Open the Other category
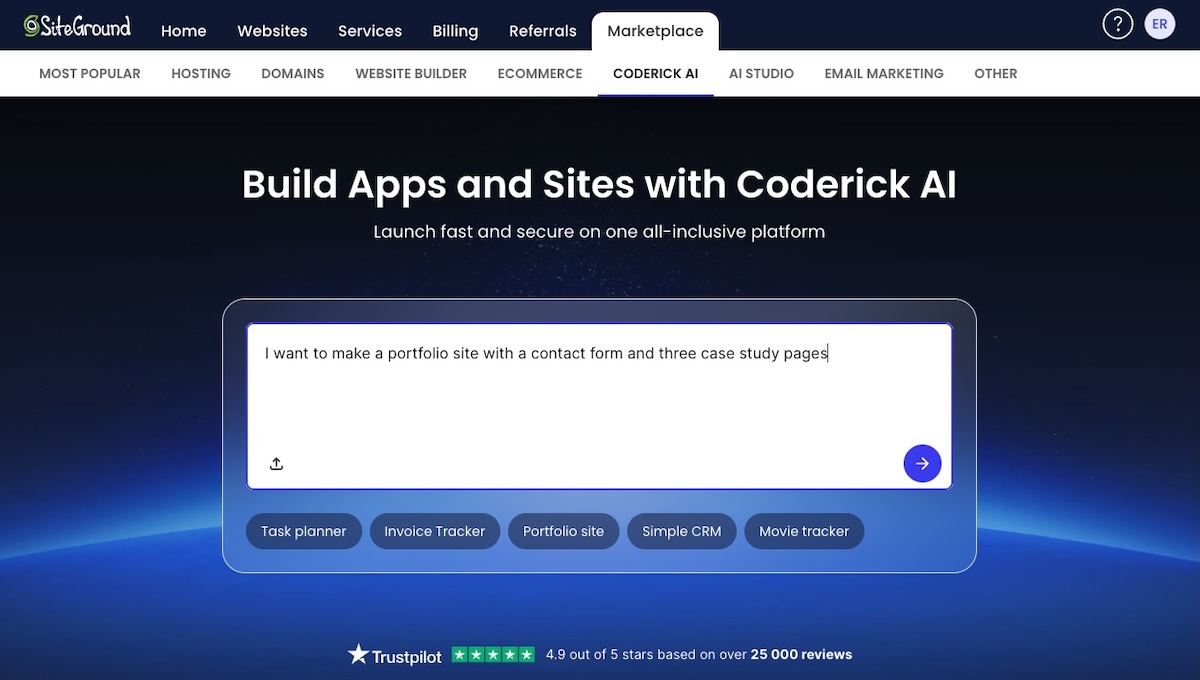This screenshot has height=680, width=1200. (996, 73)
